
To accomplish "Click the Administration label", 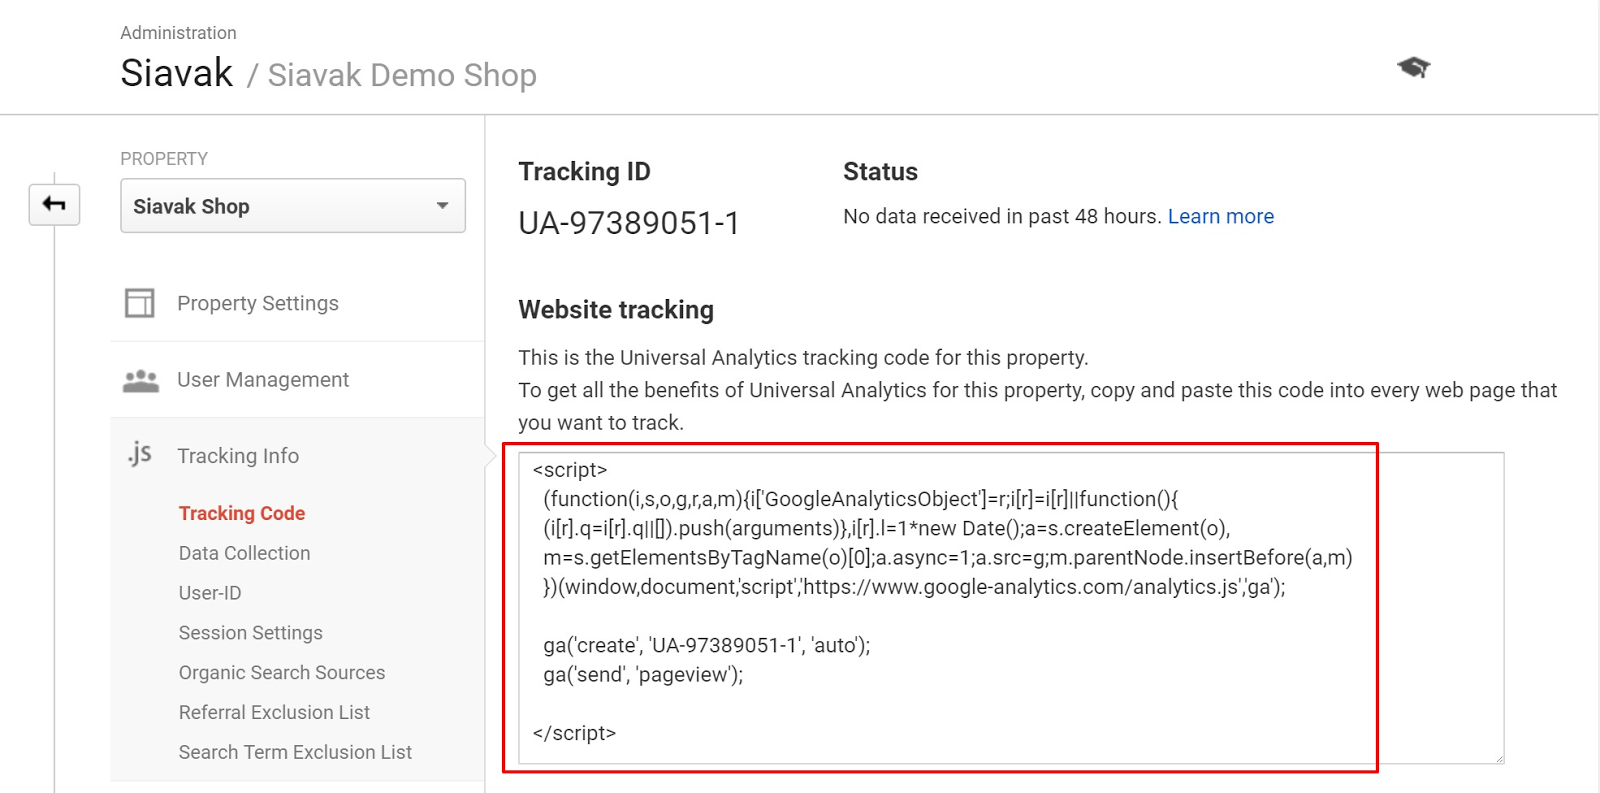I will point(178,33).
